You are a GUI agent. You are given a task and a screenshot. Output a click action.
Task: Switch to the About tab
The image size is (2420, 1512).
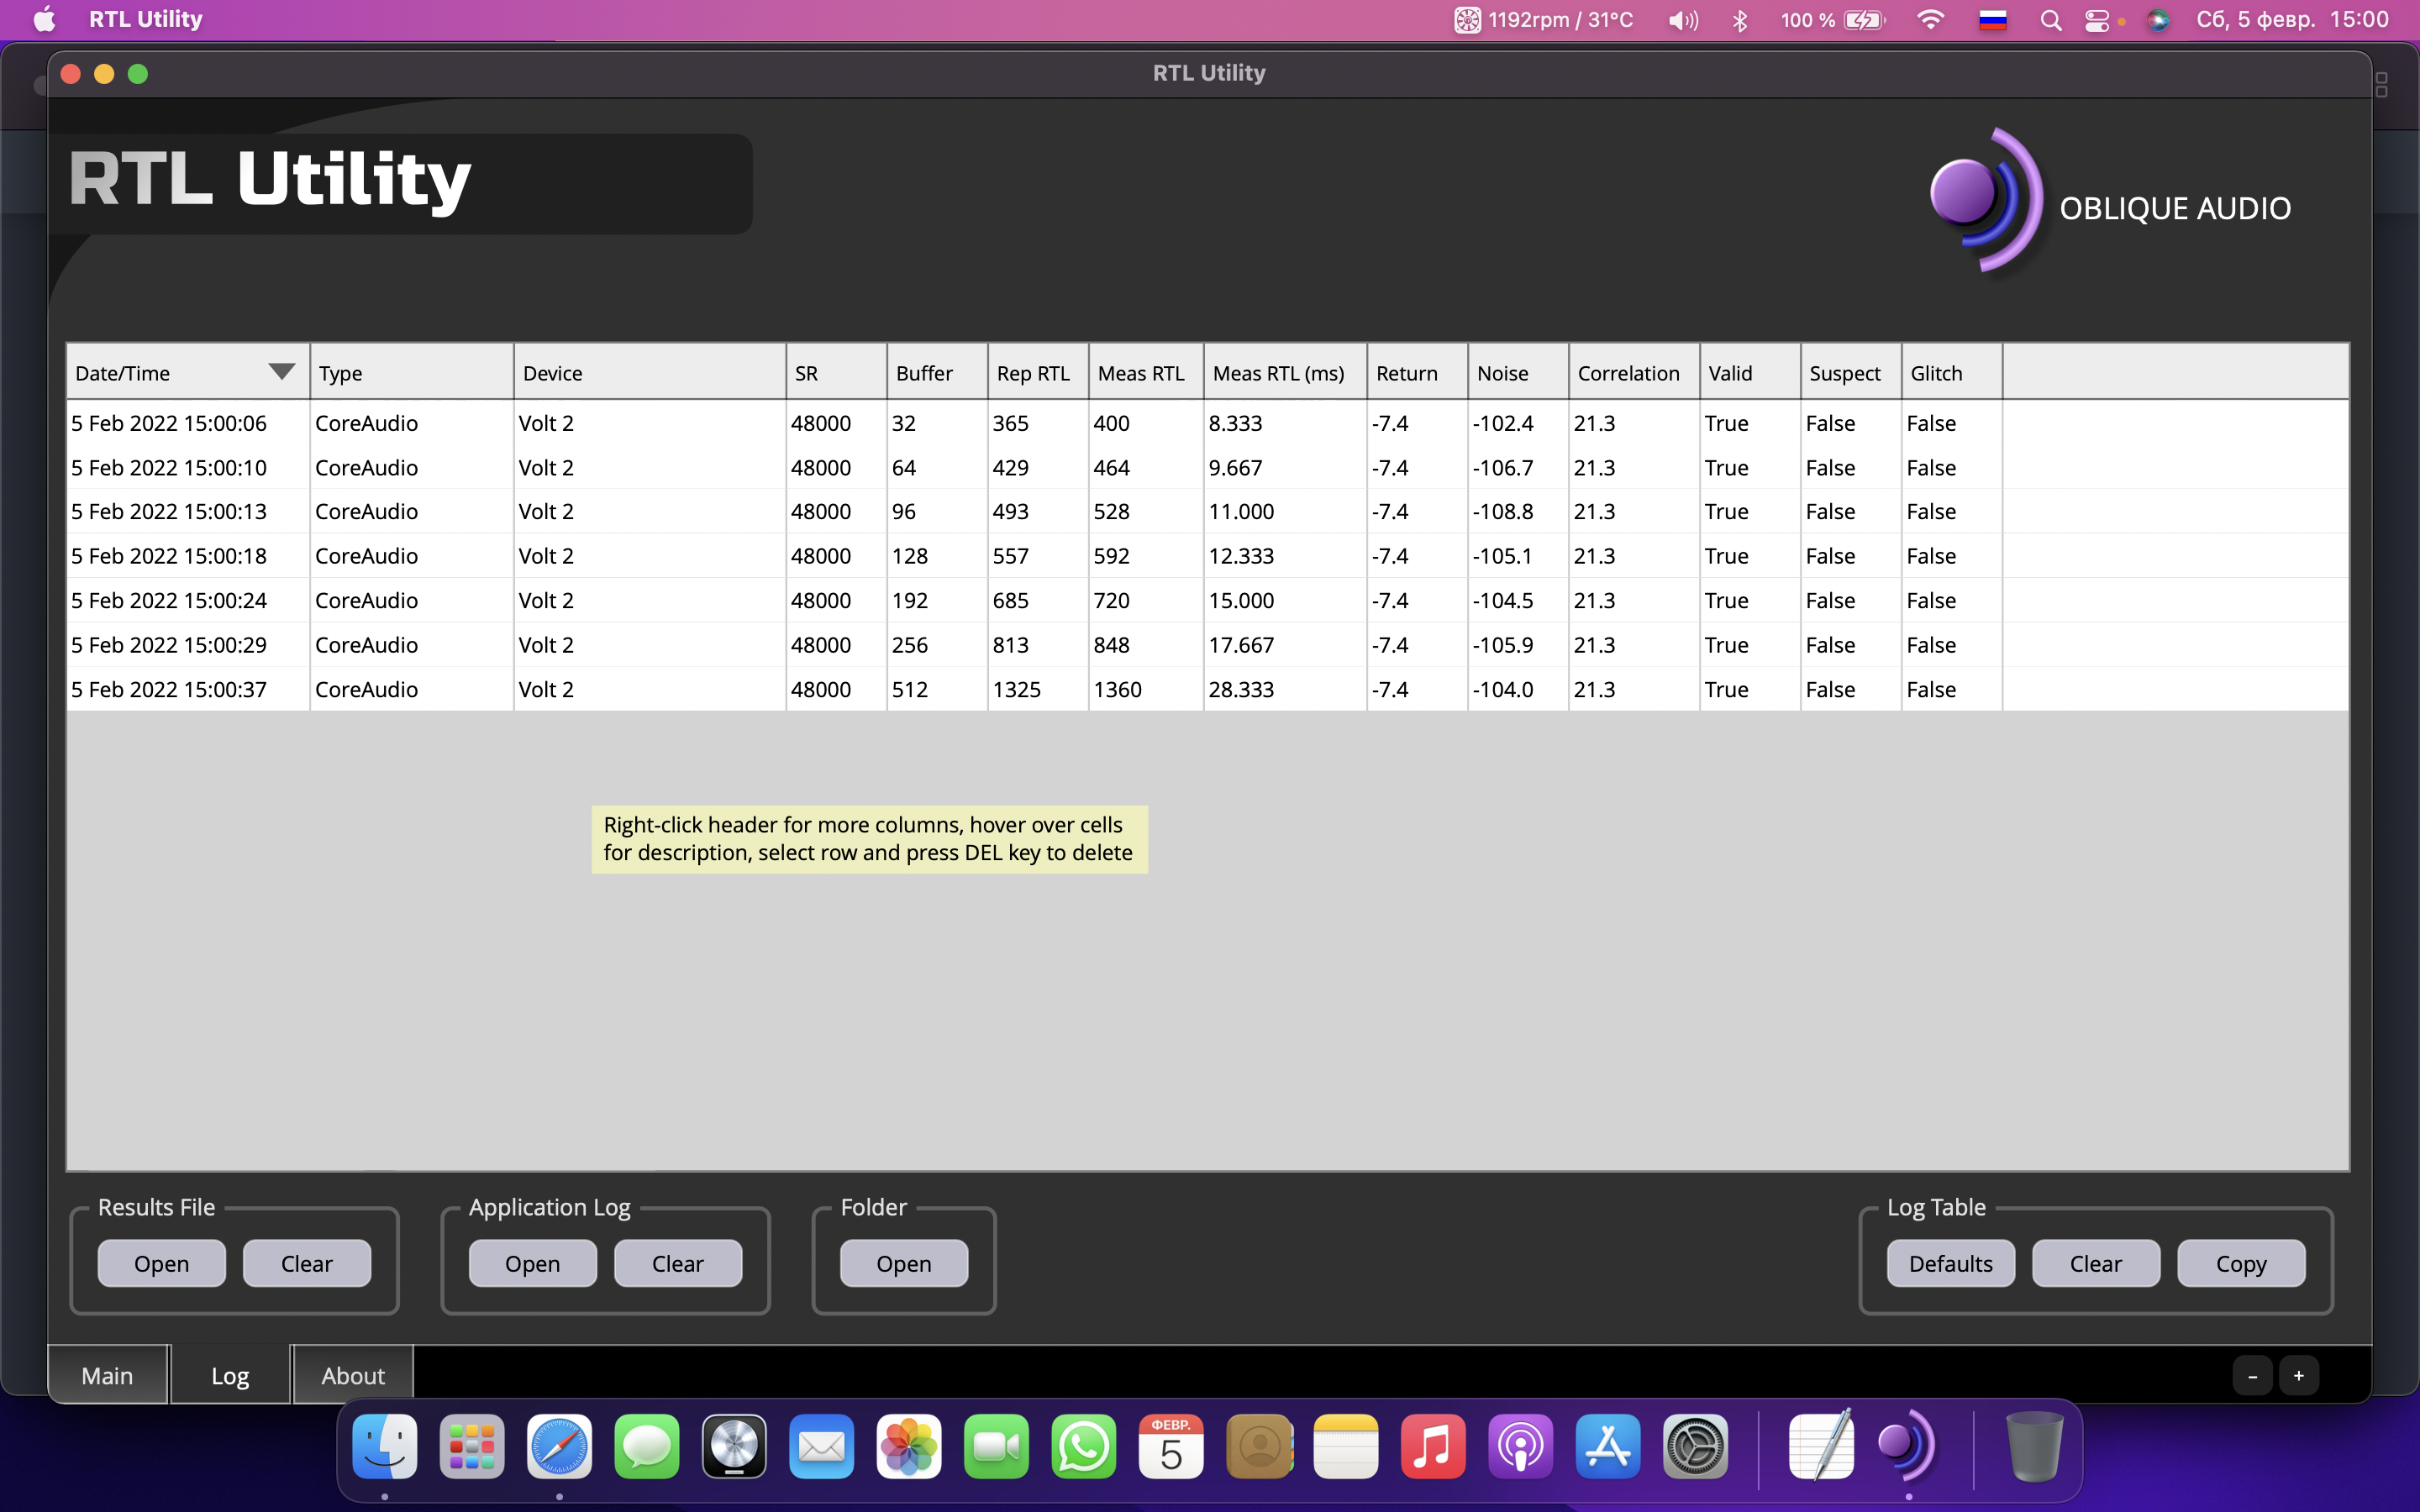click(352, 1375)
